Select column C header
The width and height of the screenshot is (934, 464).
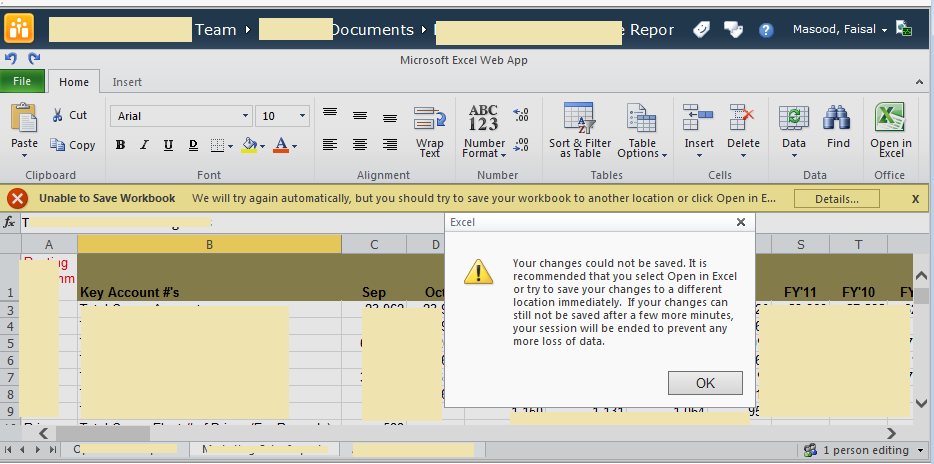coord(374,244)
